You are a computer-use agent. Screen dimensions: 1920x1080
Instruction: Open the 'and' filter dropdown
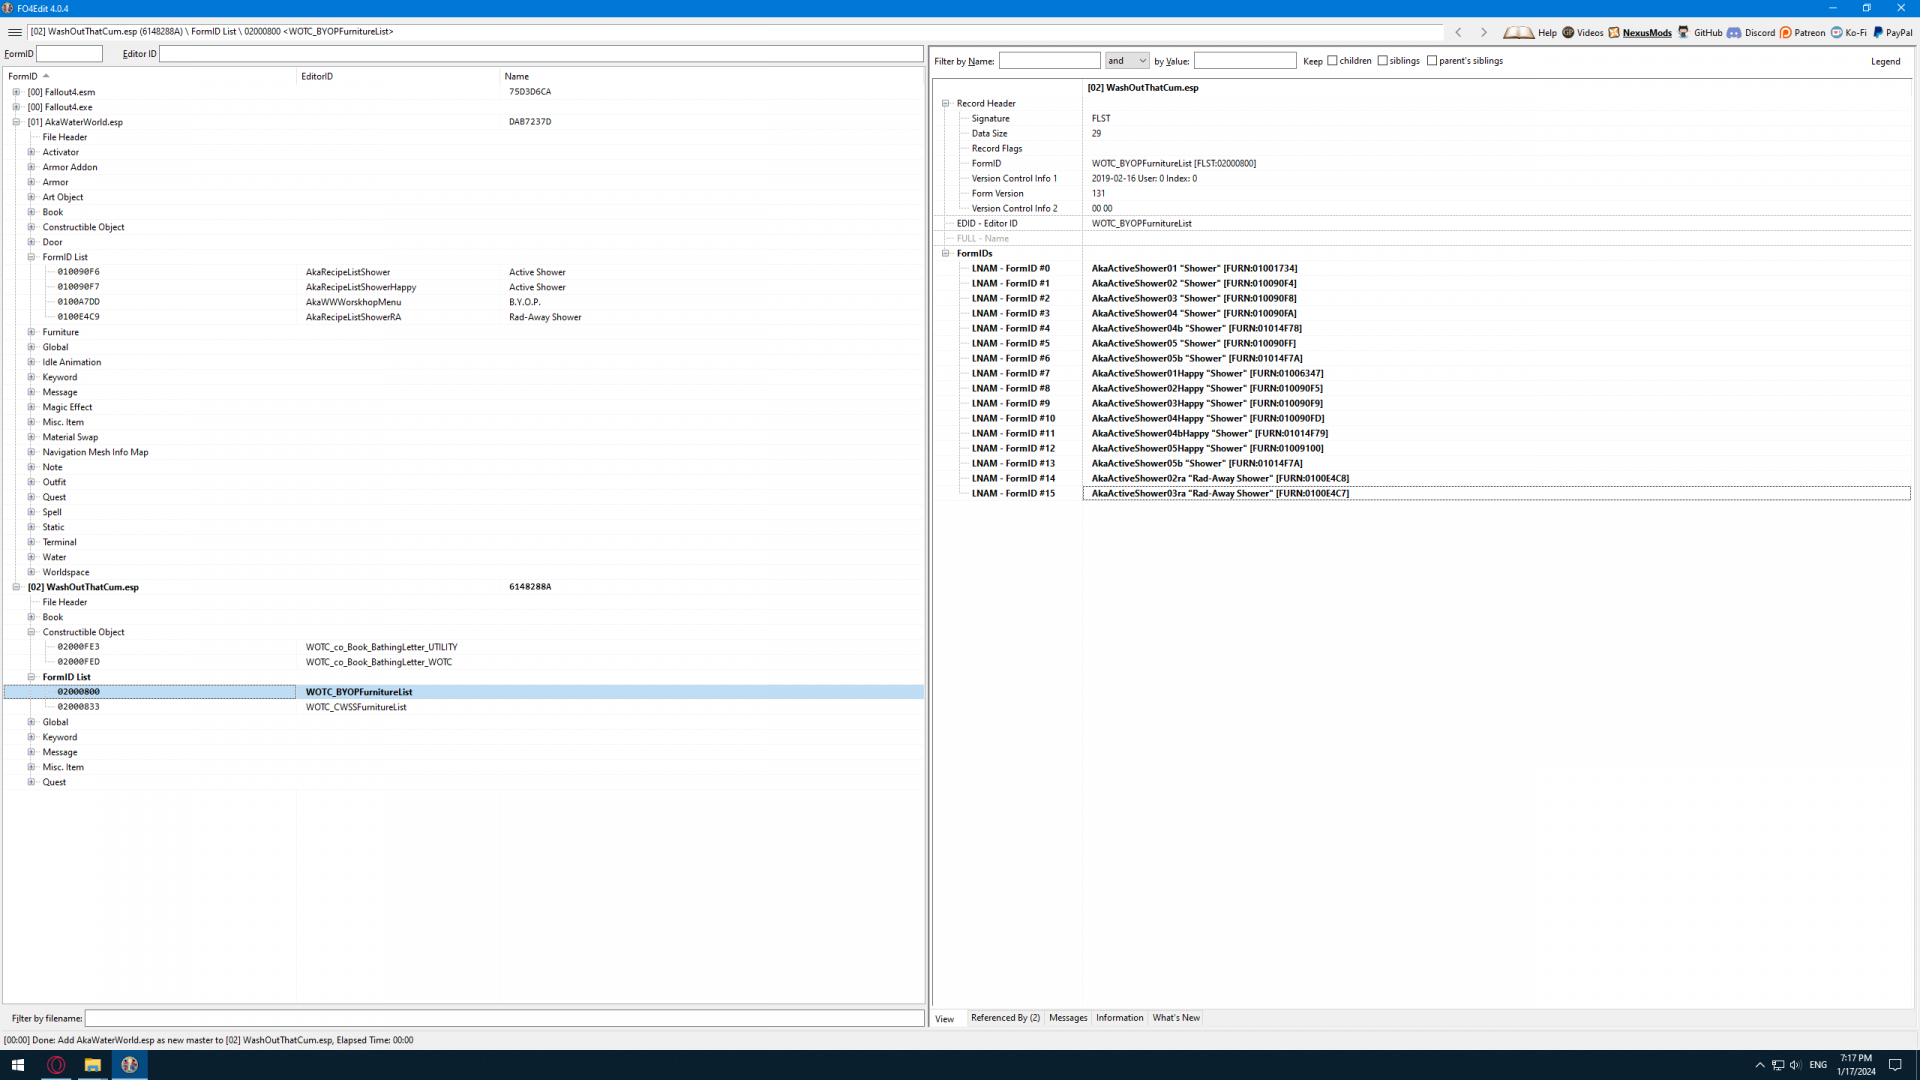[x=1127, y=61]
